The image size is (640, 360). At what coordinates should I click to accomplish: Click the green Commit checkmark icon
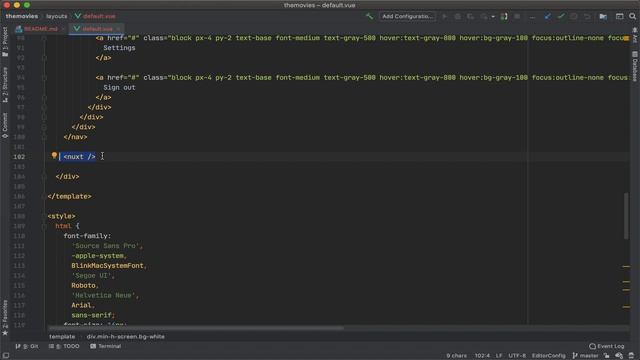tap(561, 16)
